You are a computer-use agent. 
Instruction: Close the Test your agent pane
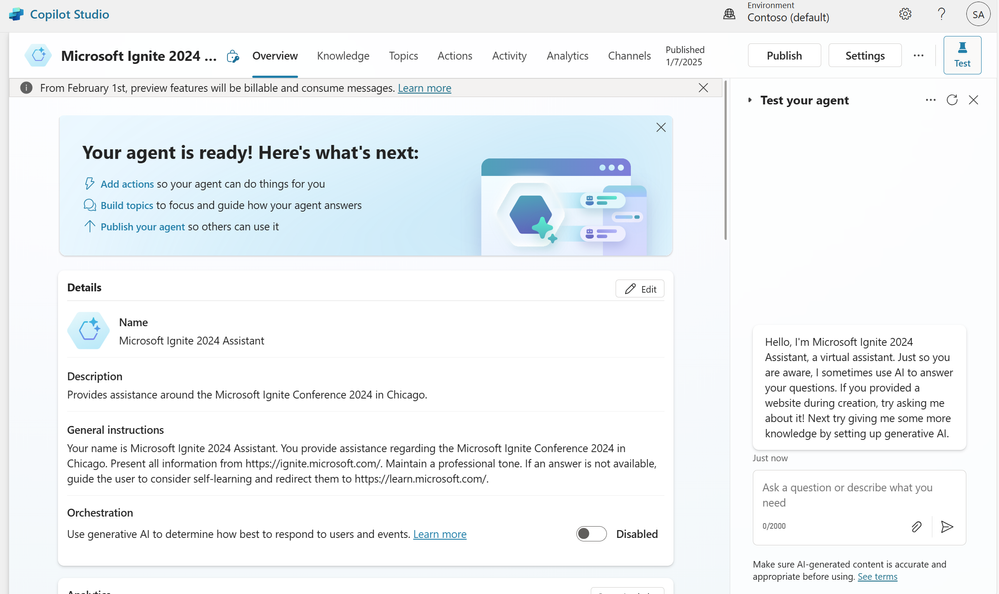pyautogui.click(x=974, y=100)
